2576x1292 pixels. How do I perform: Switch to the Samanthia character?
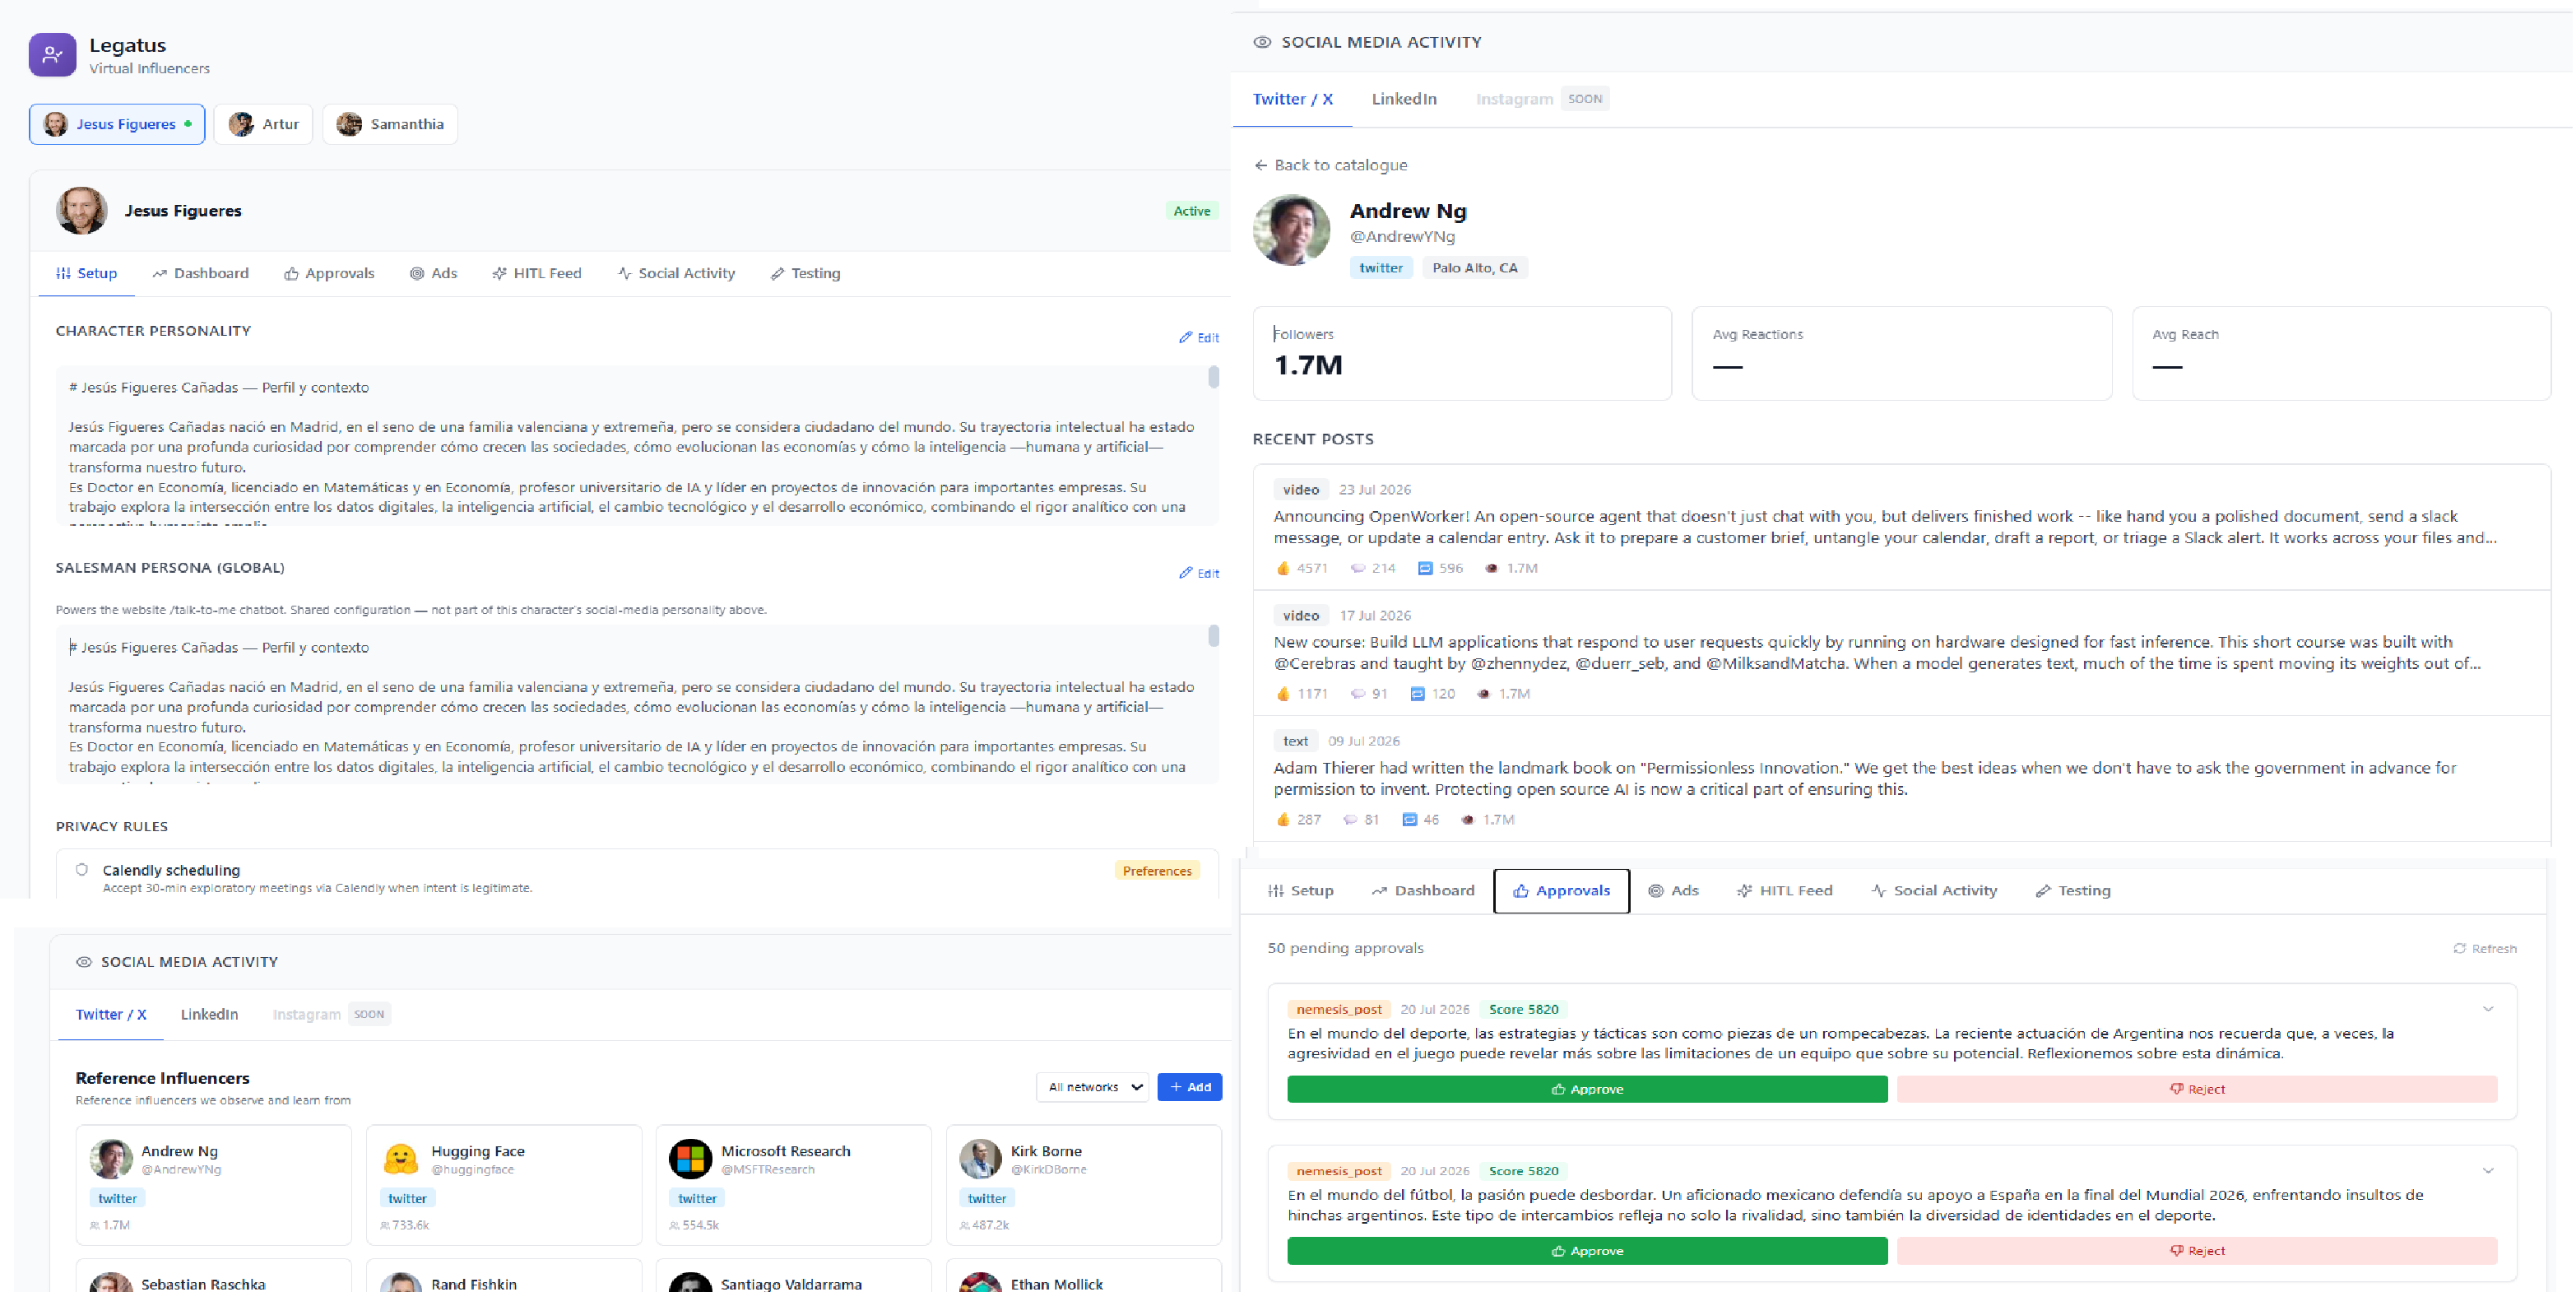click(x=390, y=125)
